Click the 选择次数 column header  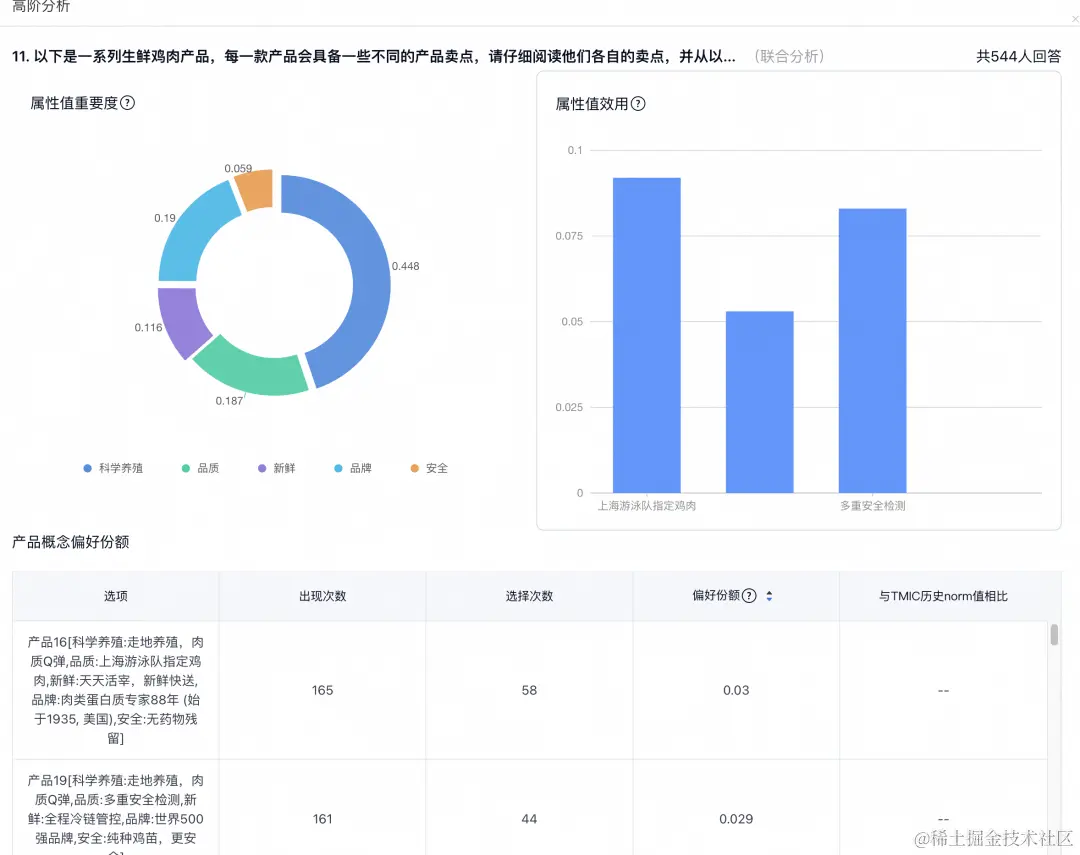(529, 596)
